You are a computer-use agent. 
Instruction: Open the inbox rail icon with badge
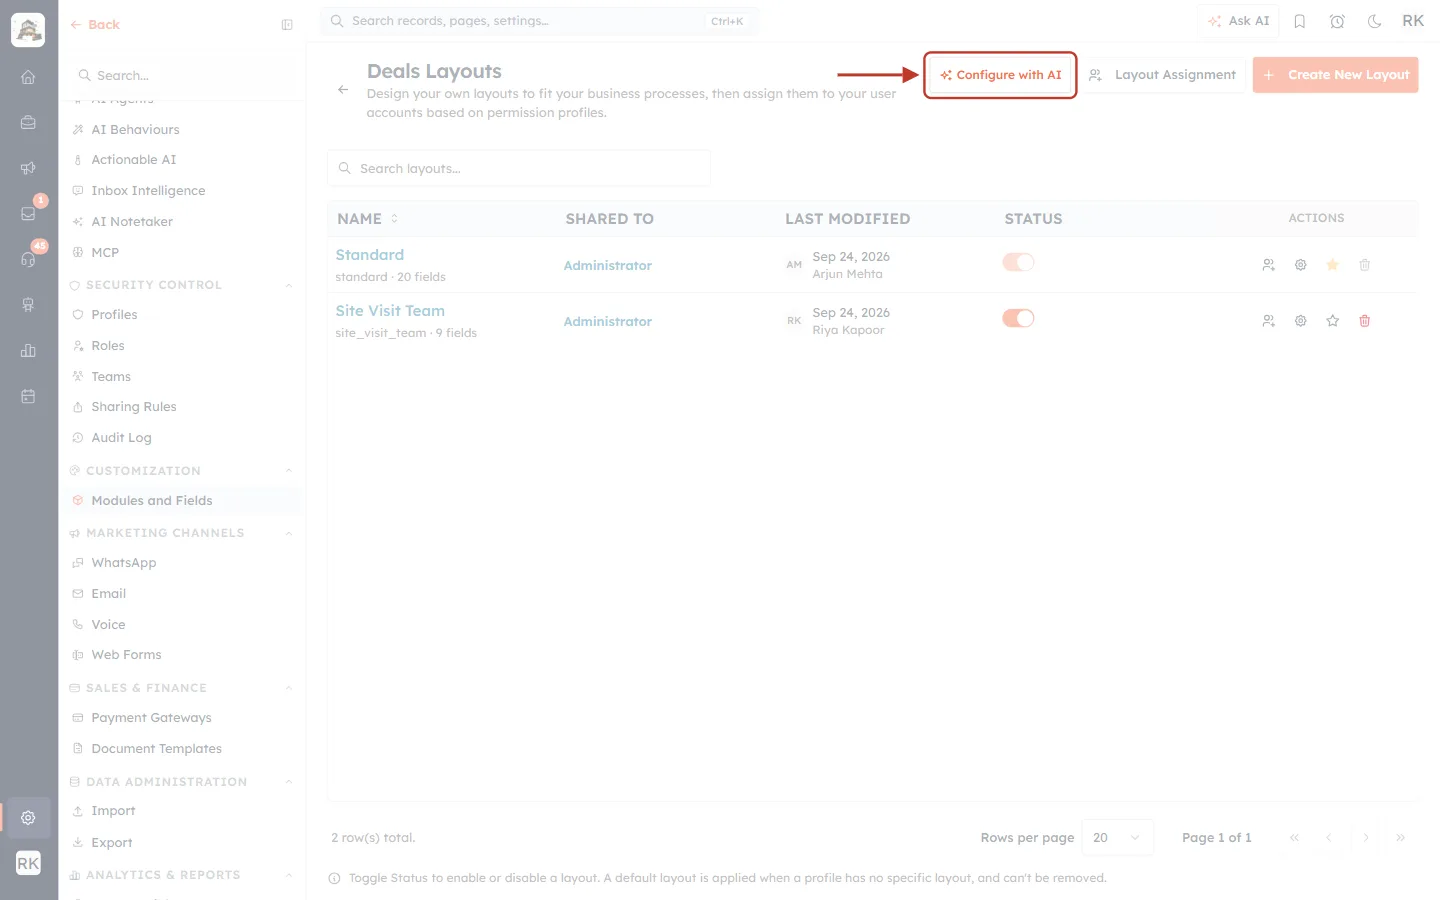point(28,214)
